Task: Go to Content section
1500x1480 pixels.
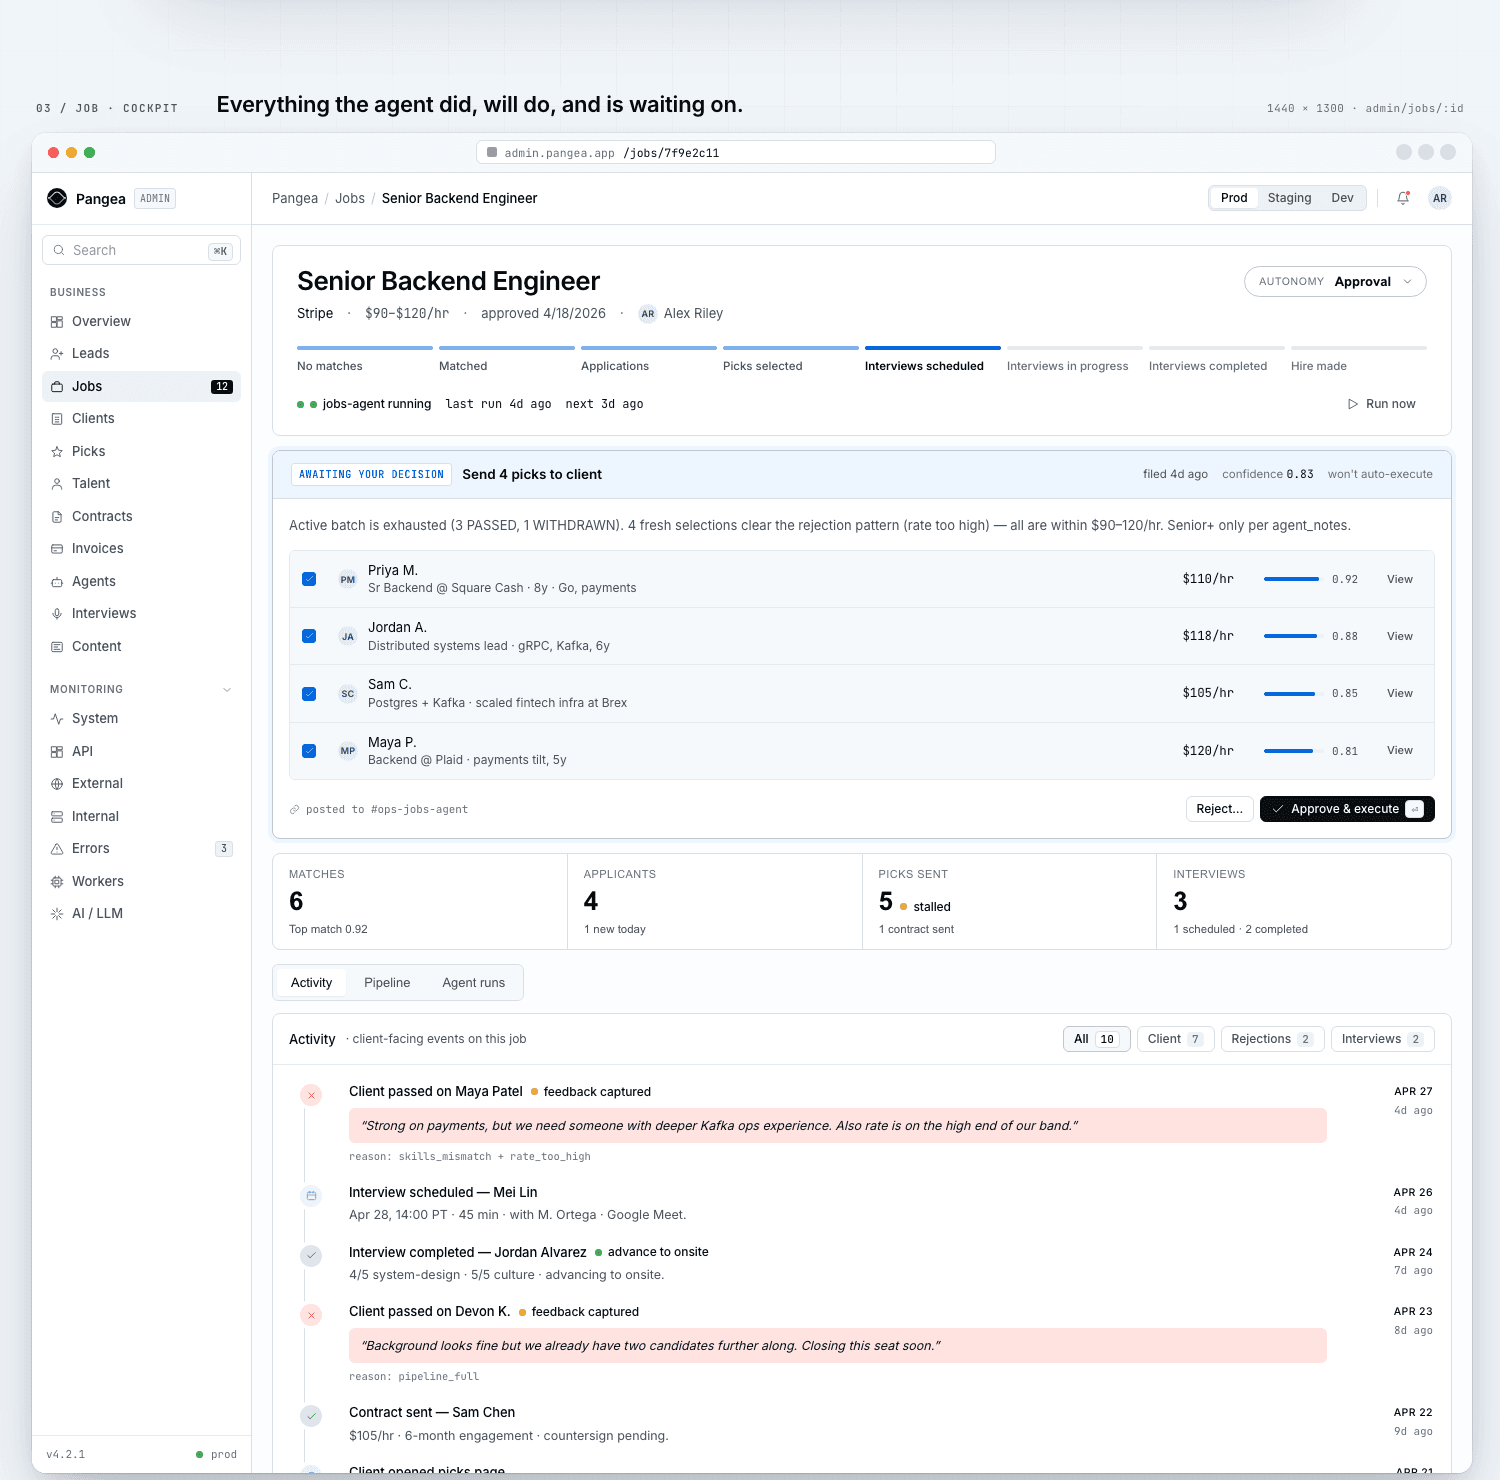Action: (x=141, y=646)
